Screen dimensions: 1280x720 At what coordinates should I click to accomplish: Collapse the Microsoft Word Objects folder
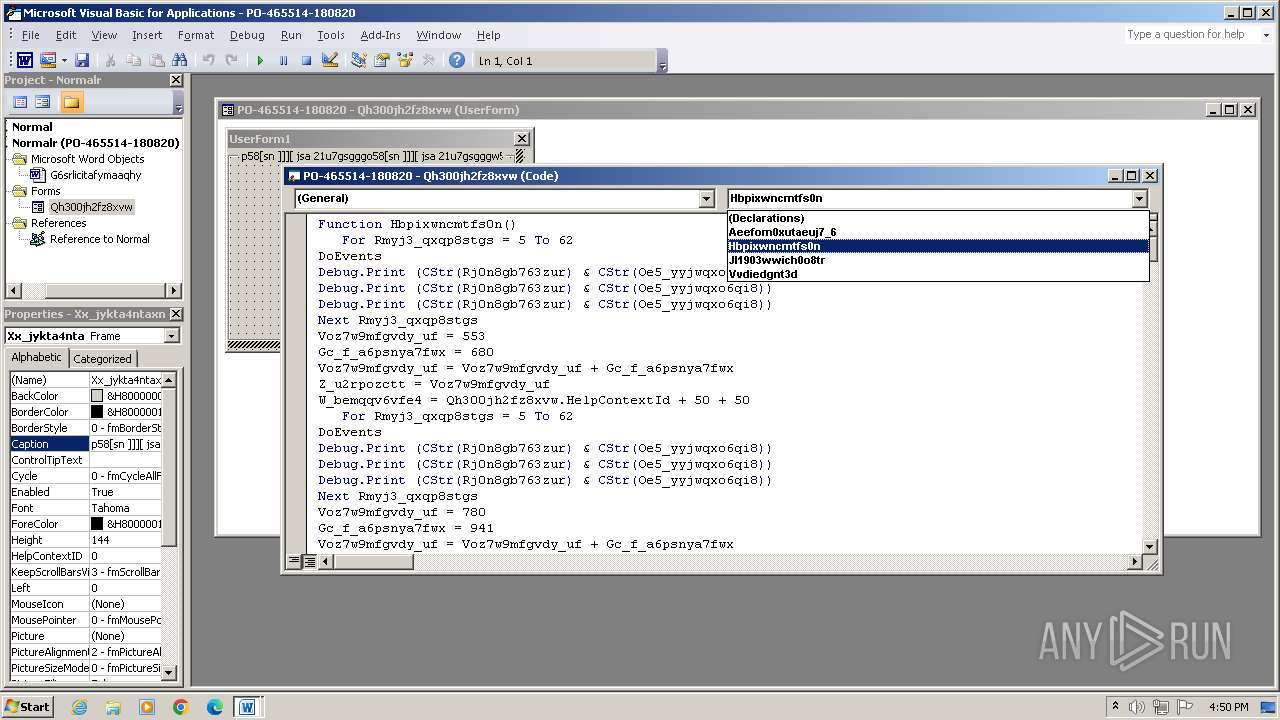tap(19, 159)
